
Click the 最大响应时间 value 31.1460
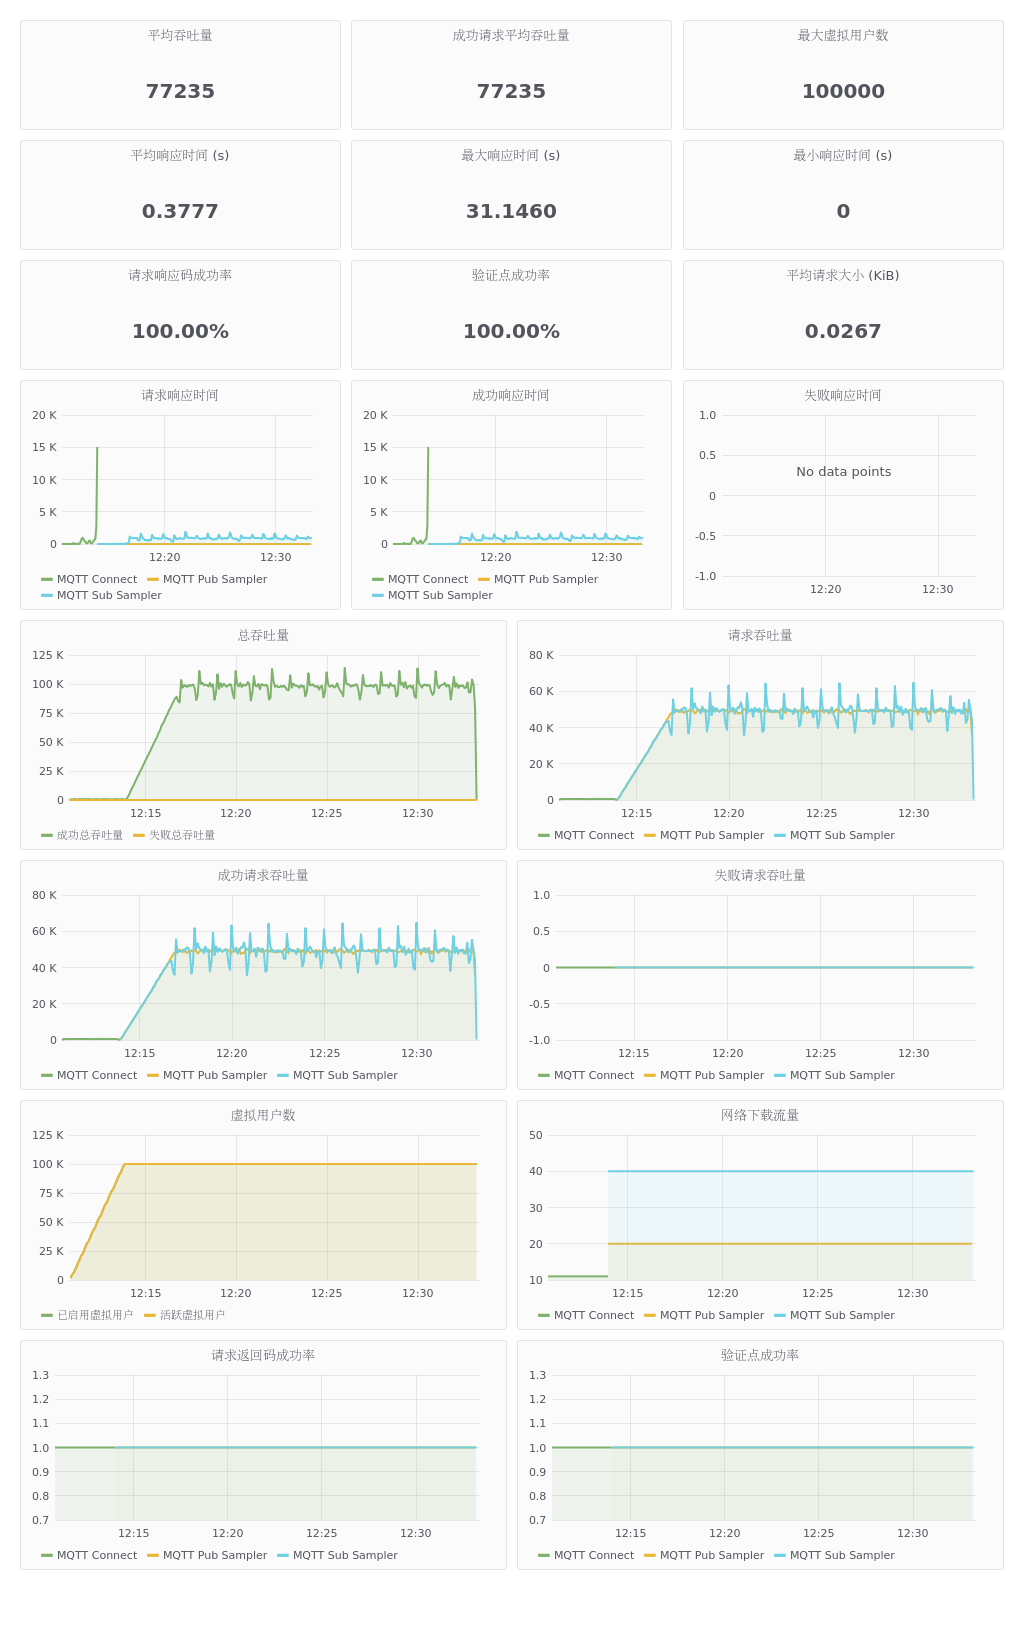(511, 211)
